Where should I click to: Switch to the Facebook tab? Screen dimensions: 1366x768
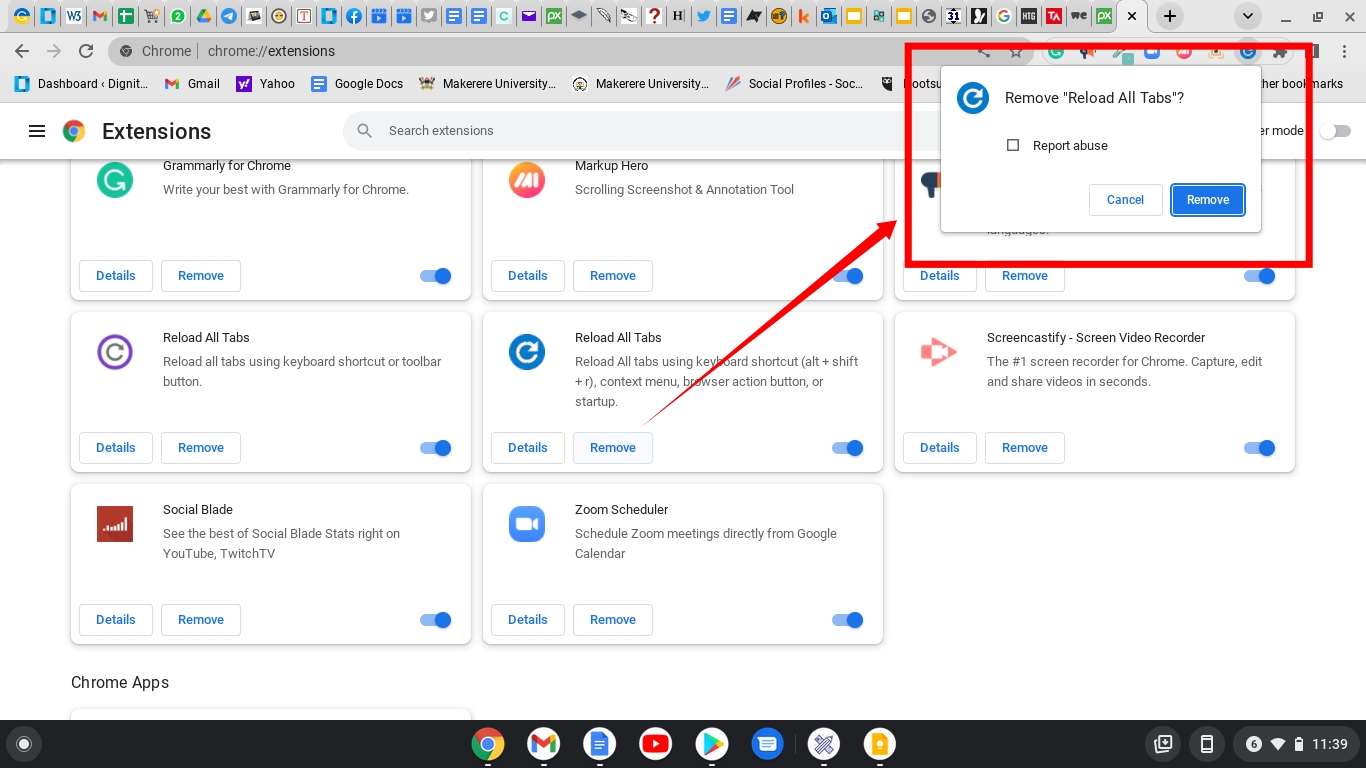[353, 16]
